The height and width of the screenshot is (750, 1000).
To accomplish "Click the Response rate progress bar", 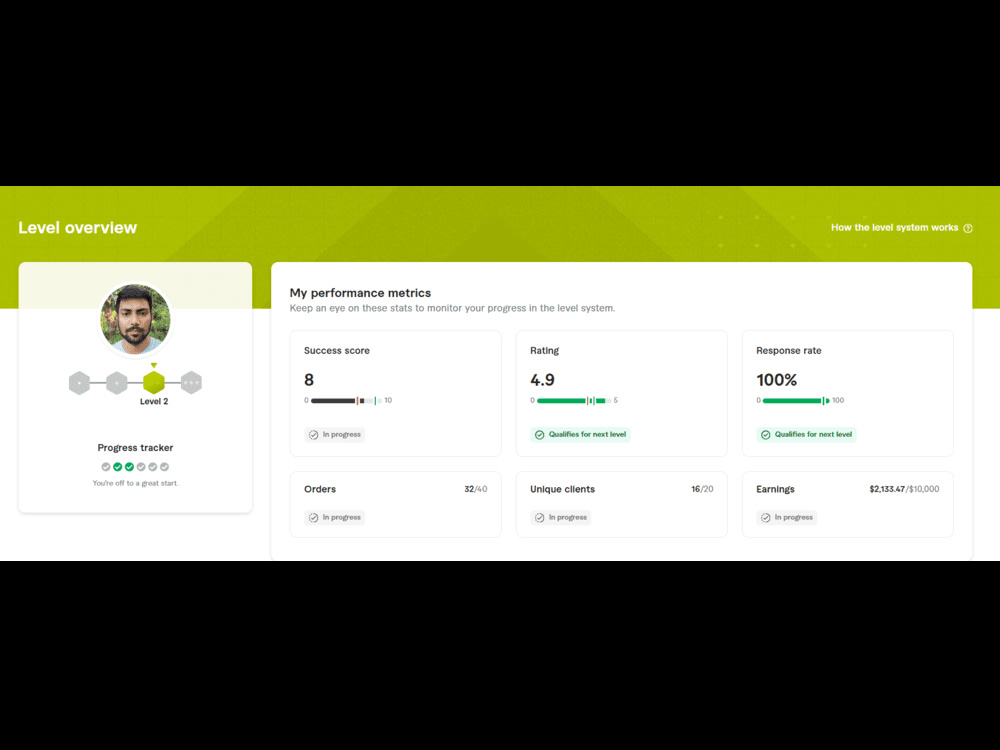I will pyautogui.click(x=796, y=401).
